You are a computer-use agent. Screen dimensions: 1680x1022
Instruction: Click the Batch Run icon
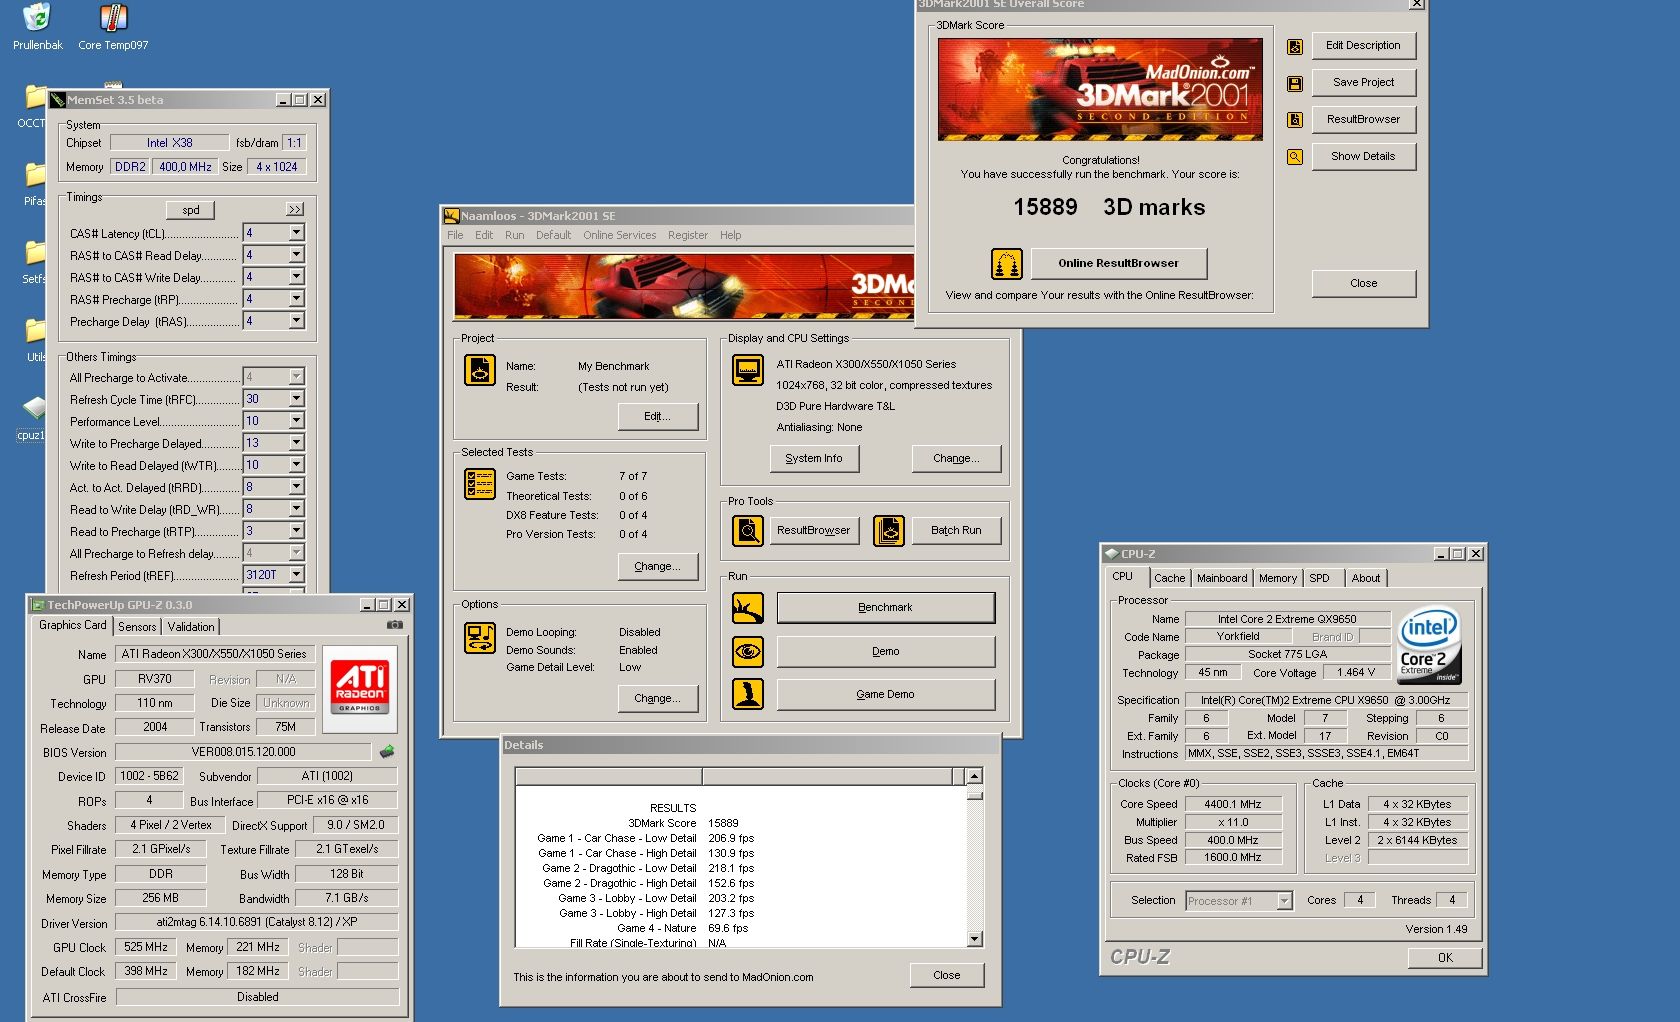coord(889,531)
